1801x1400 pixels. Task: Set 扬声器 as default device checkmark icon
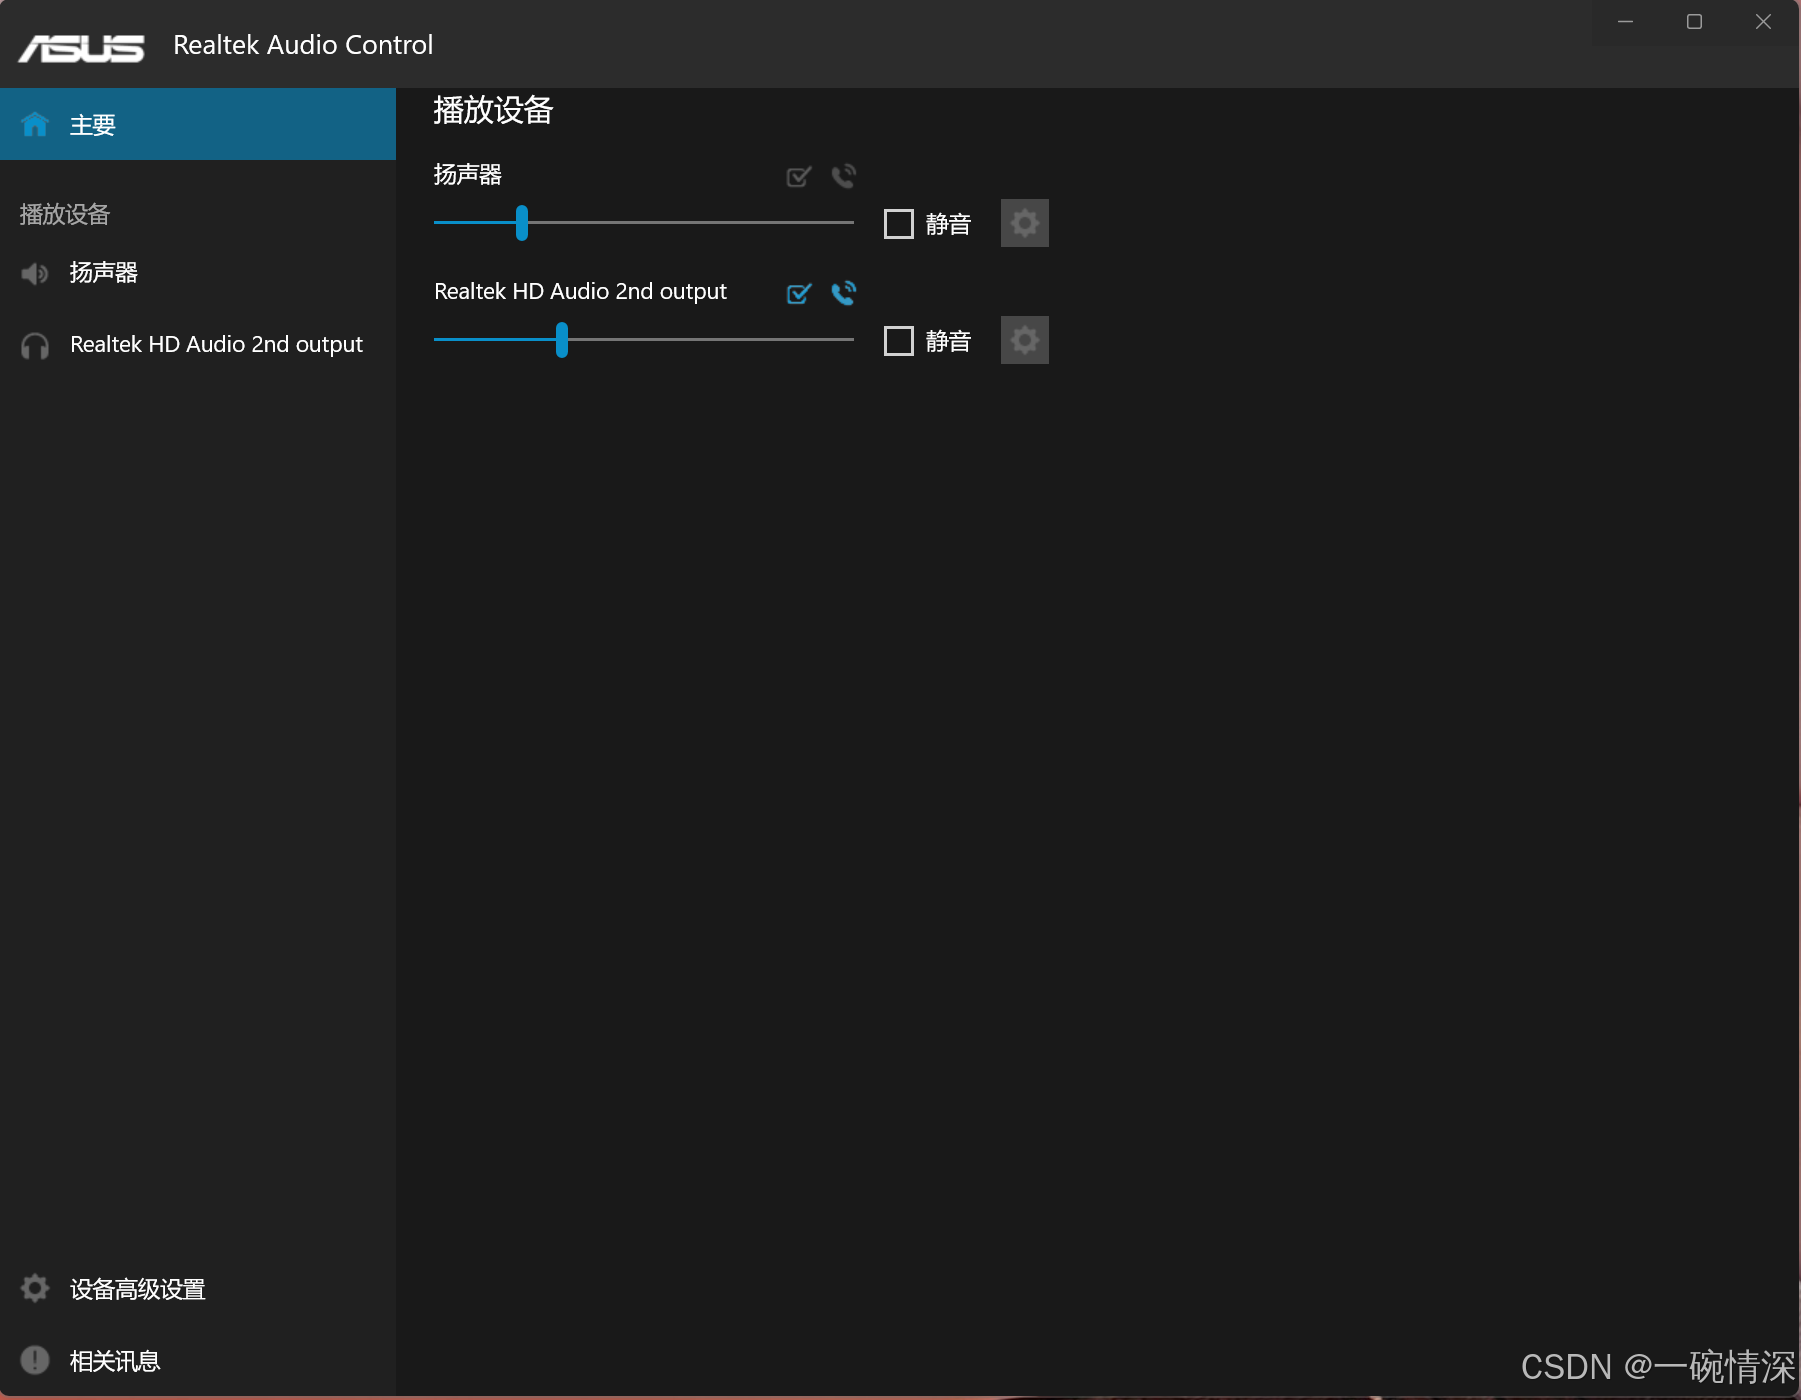coord(799,177)
